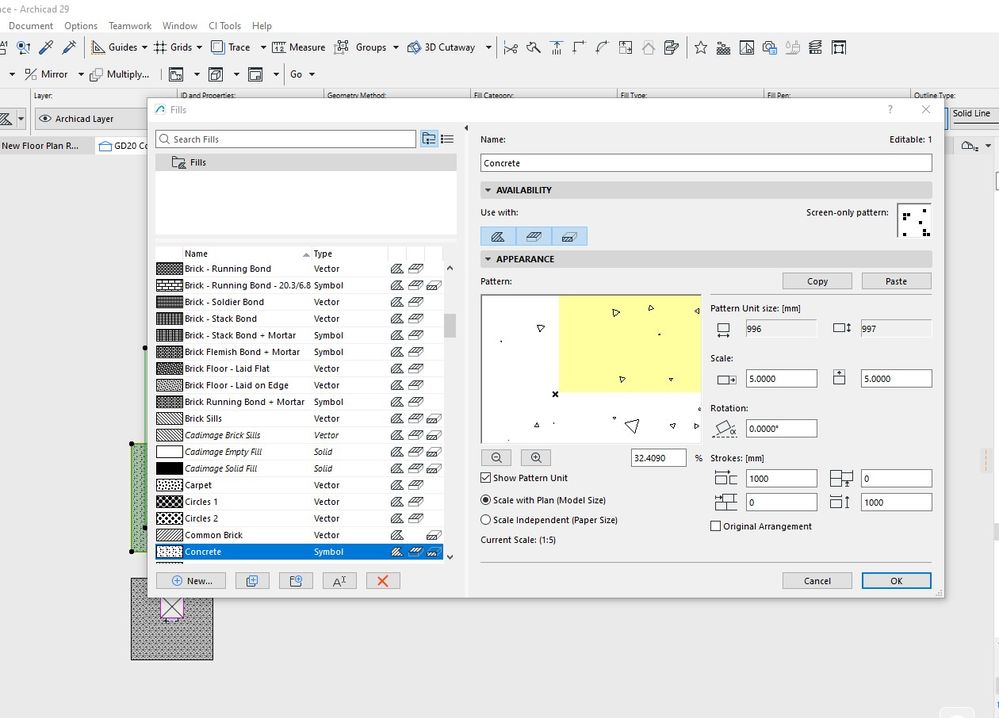
Task: Open the Go dropdown arrow
Action: (312, 75)
